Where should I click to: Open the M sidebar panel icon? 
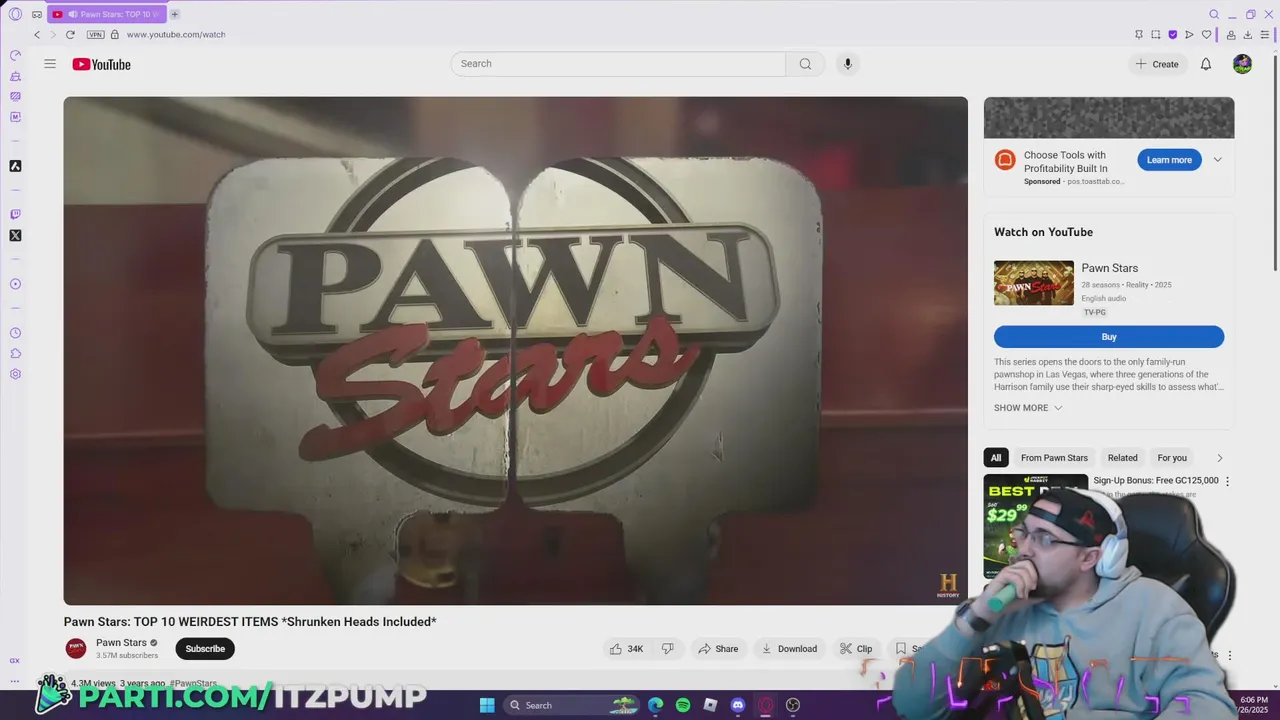[15, 117]
